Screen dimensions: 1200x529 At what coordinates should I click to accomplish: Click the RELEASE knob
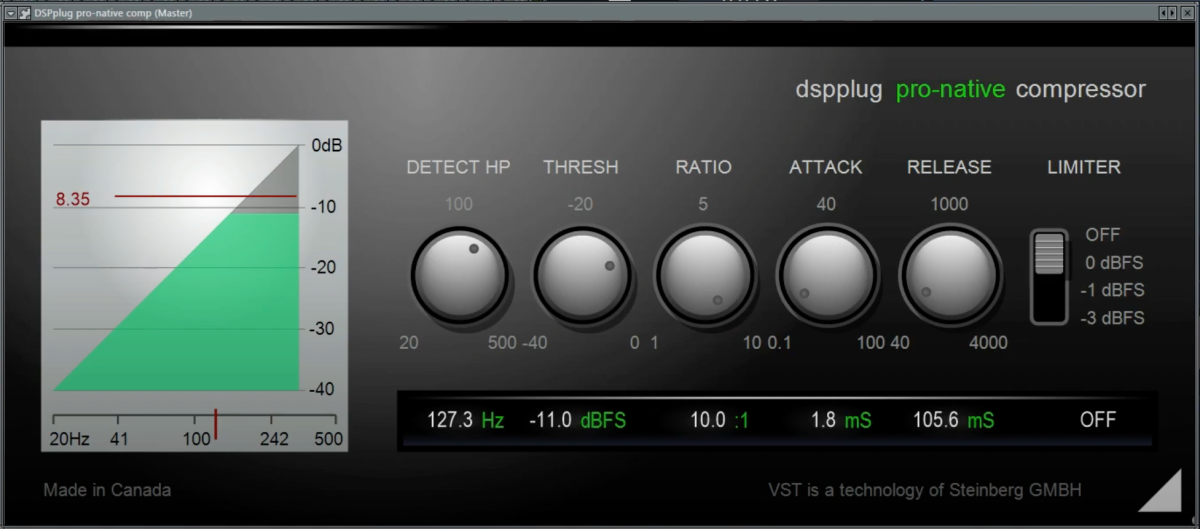949,274
